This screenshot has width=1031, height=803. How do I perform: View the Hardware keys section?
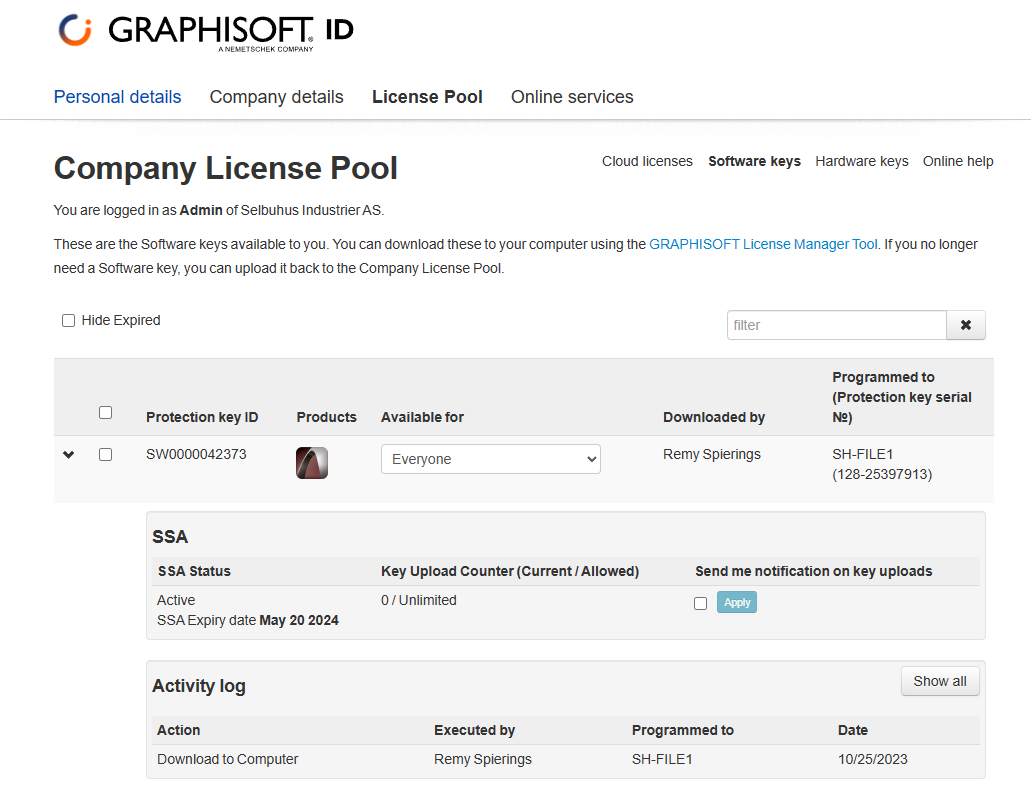pyautogui.click(x=861, y=162)
